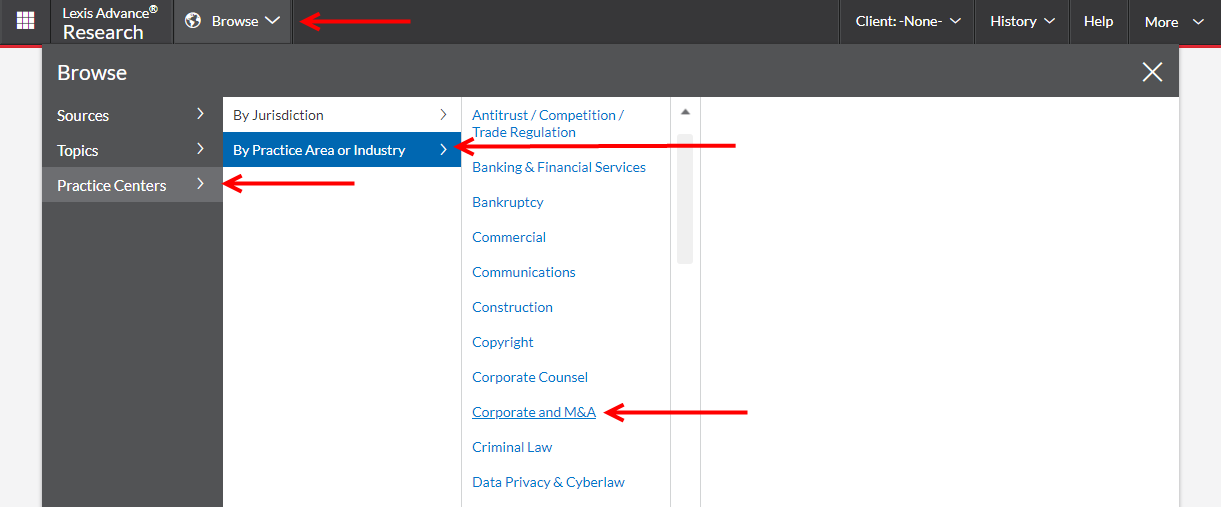The width and height of the screenshot is (1221, 507).
Task: Open Corporate and M&A link
Action: pyautogui.click(x=534, y=412)
